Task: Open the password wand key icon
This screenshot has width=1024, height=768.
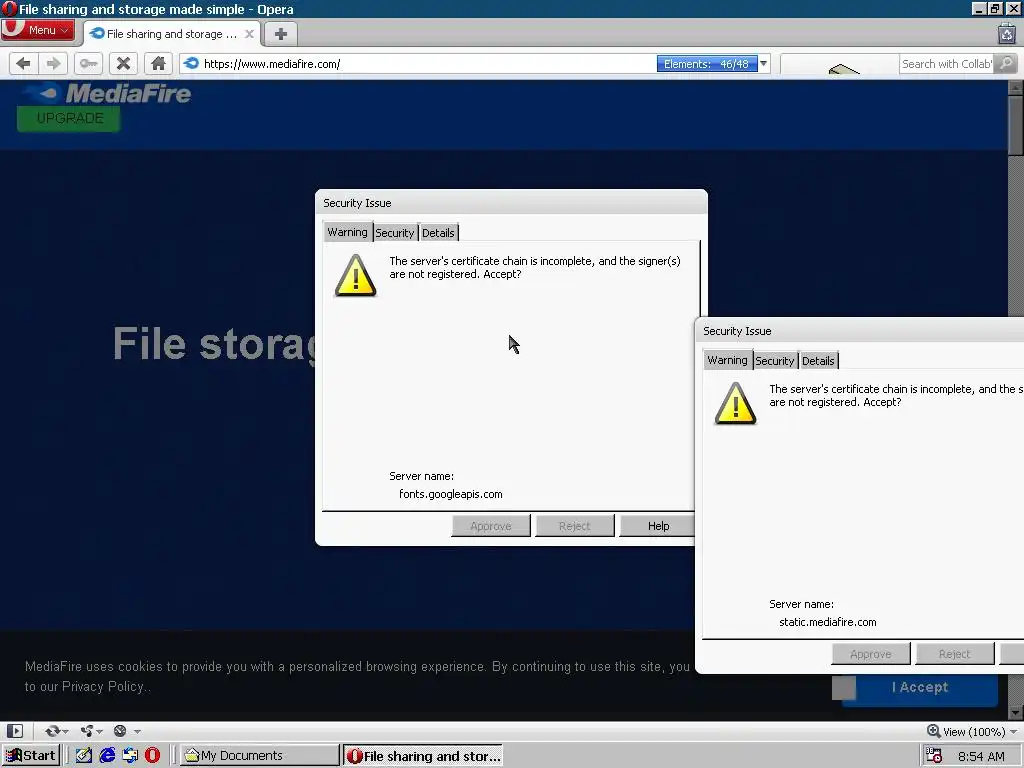Action: [88, 63]
